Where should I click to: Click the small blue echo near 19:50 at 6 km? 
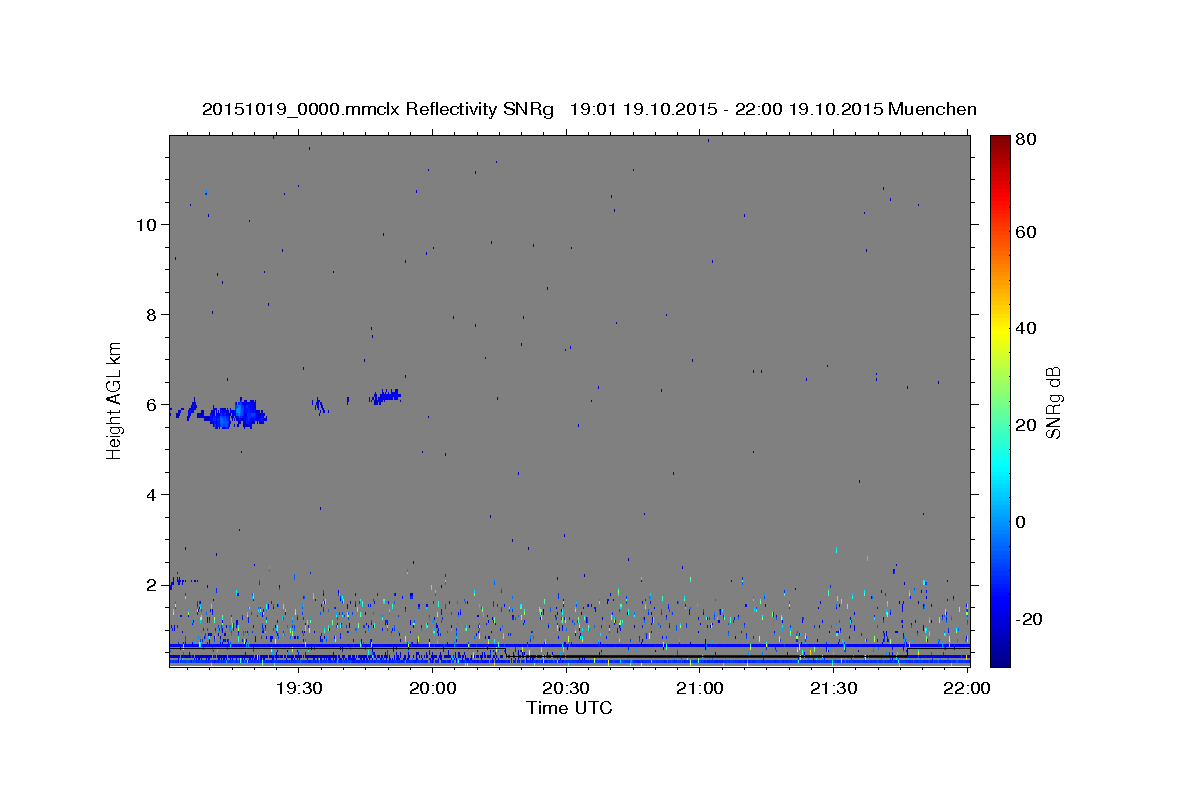tap(385, 397)
